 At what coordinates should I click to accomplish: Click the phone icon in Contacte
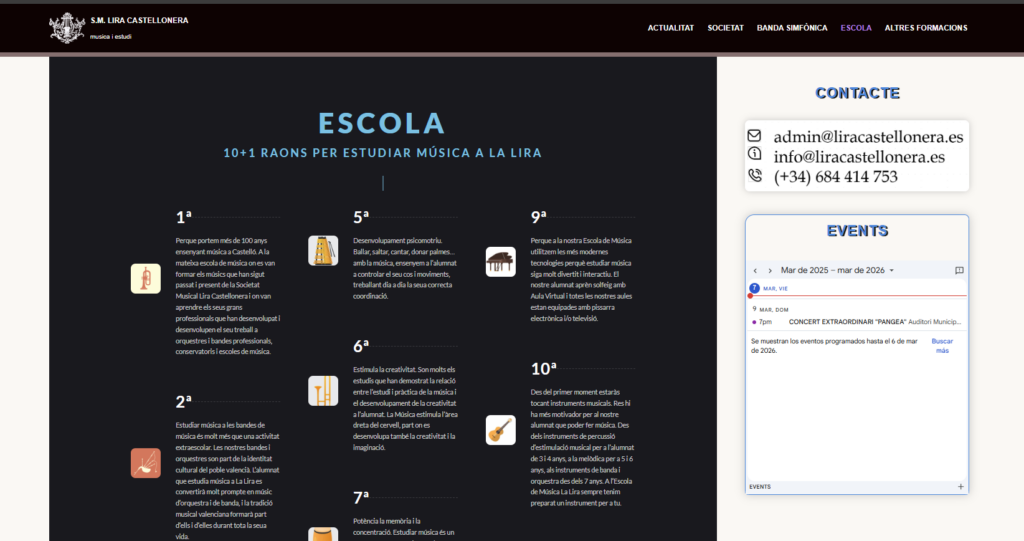(x=755, y=175)
